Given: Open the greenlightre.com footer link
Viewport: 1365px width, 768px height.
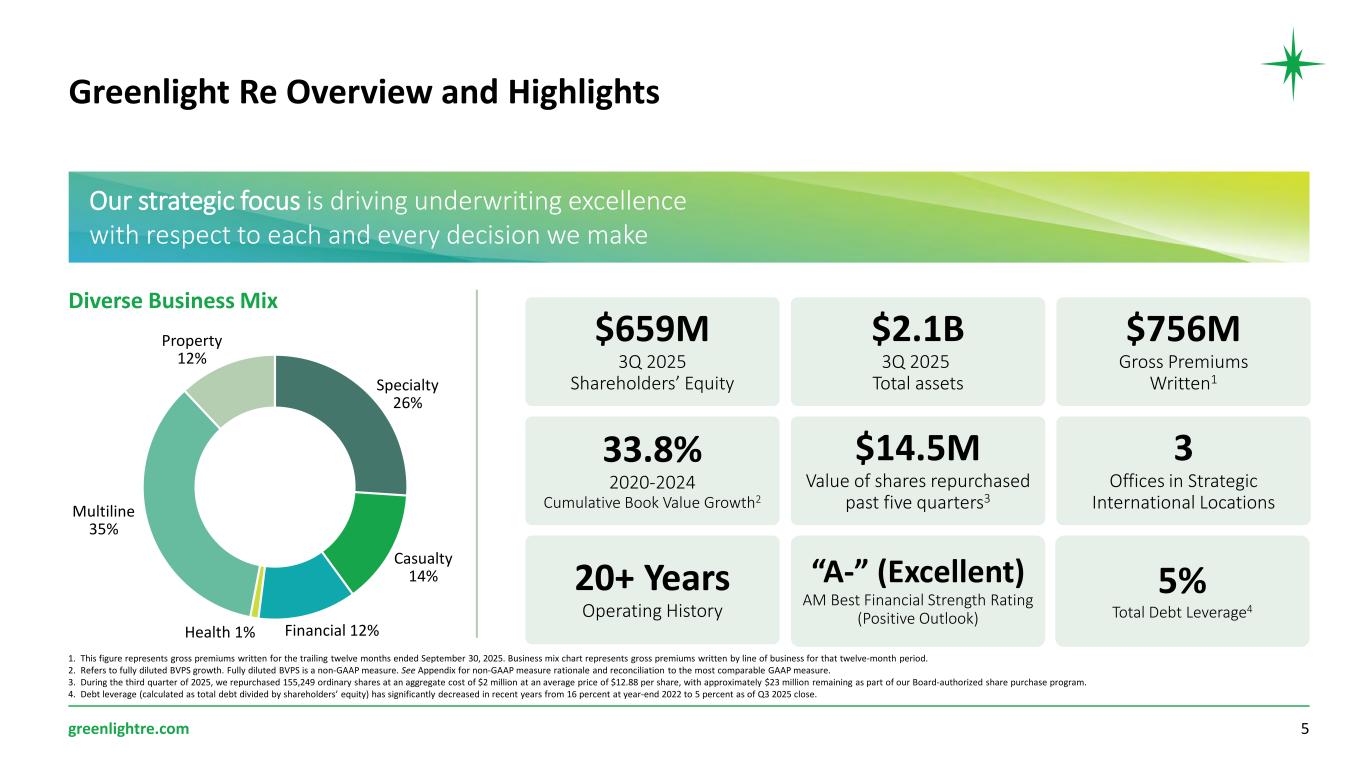Looking at the screenshot, I should [128, 728].
